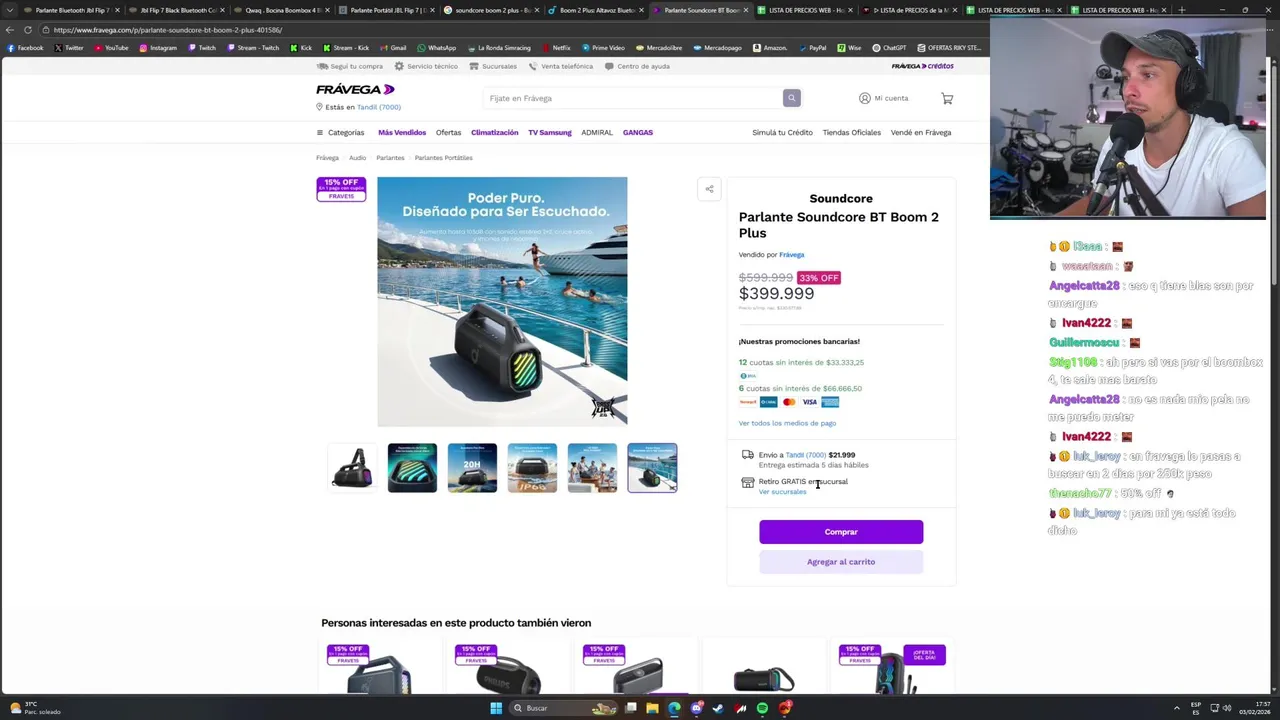Image resolution: width=1280 pixels, height=720 pixels.
Task: Open the clock and date in taskbar
Action: (1254, 708)
